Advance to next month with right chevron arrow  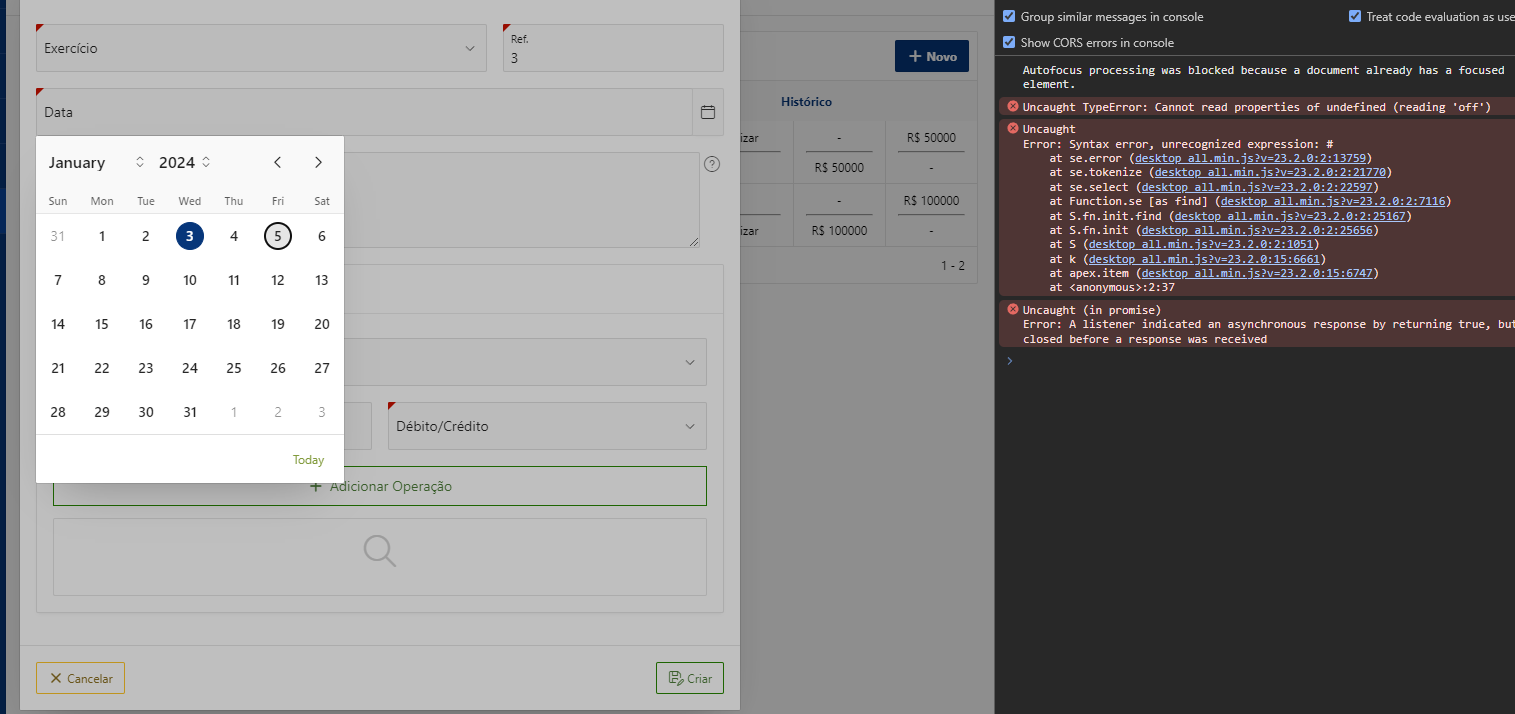(318, 162)
